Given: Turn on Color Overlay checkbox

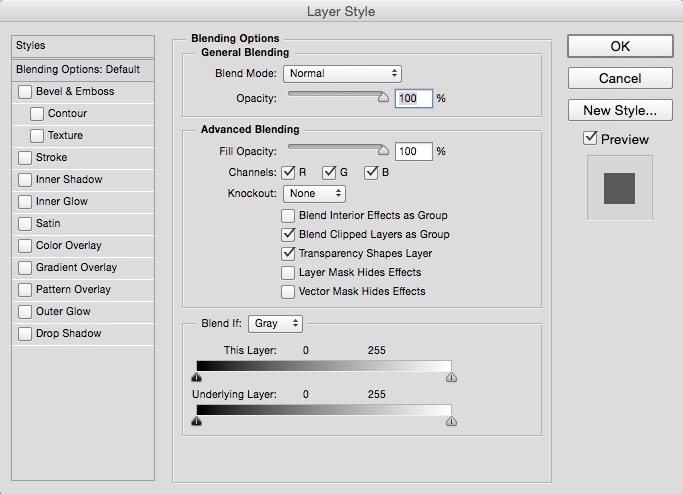Looking at the screenshot, I should 25,246.
